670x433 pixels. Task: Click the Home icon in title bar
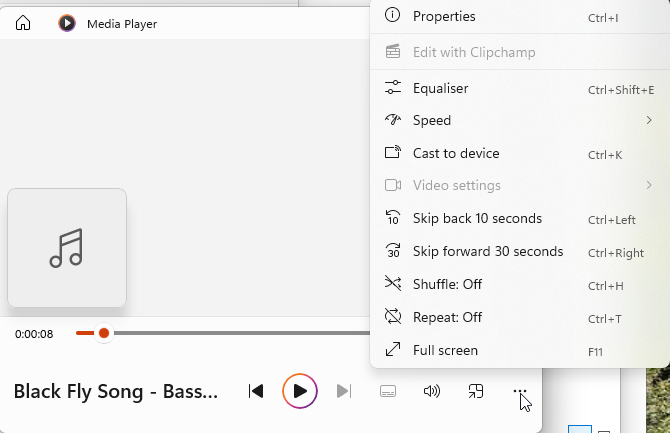pos(23,23)
